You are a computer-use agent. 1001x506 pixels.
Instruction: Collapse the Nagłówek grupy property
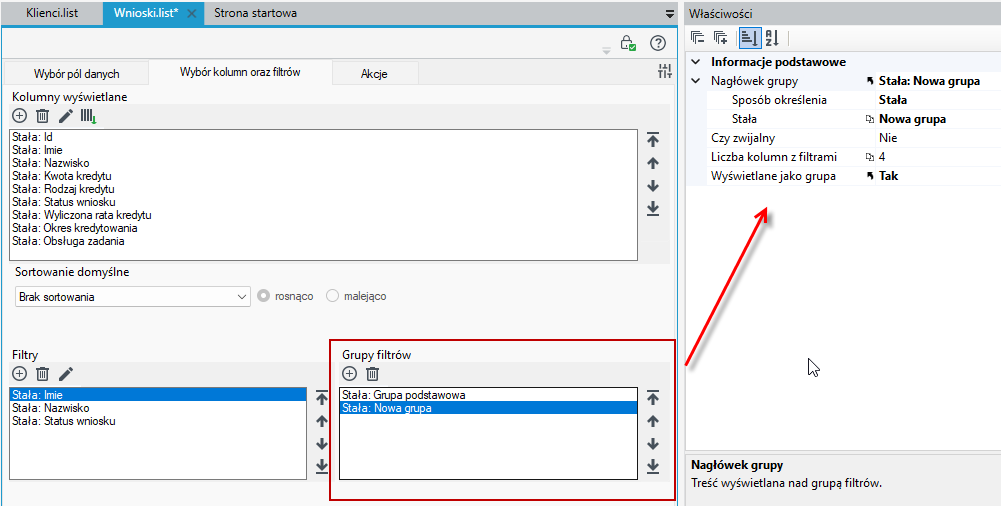coord(695,81)
